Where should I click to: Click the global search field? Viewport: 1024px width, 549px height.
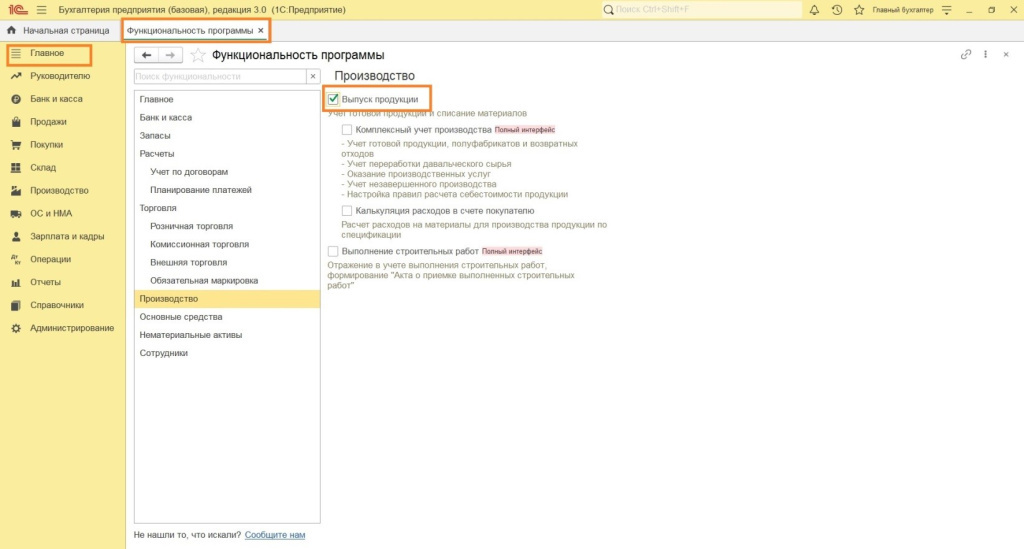coord(700,10)
